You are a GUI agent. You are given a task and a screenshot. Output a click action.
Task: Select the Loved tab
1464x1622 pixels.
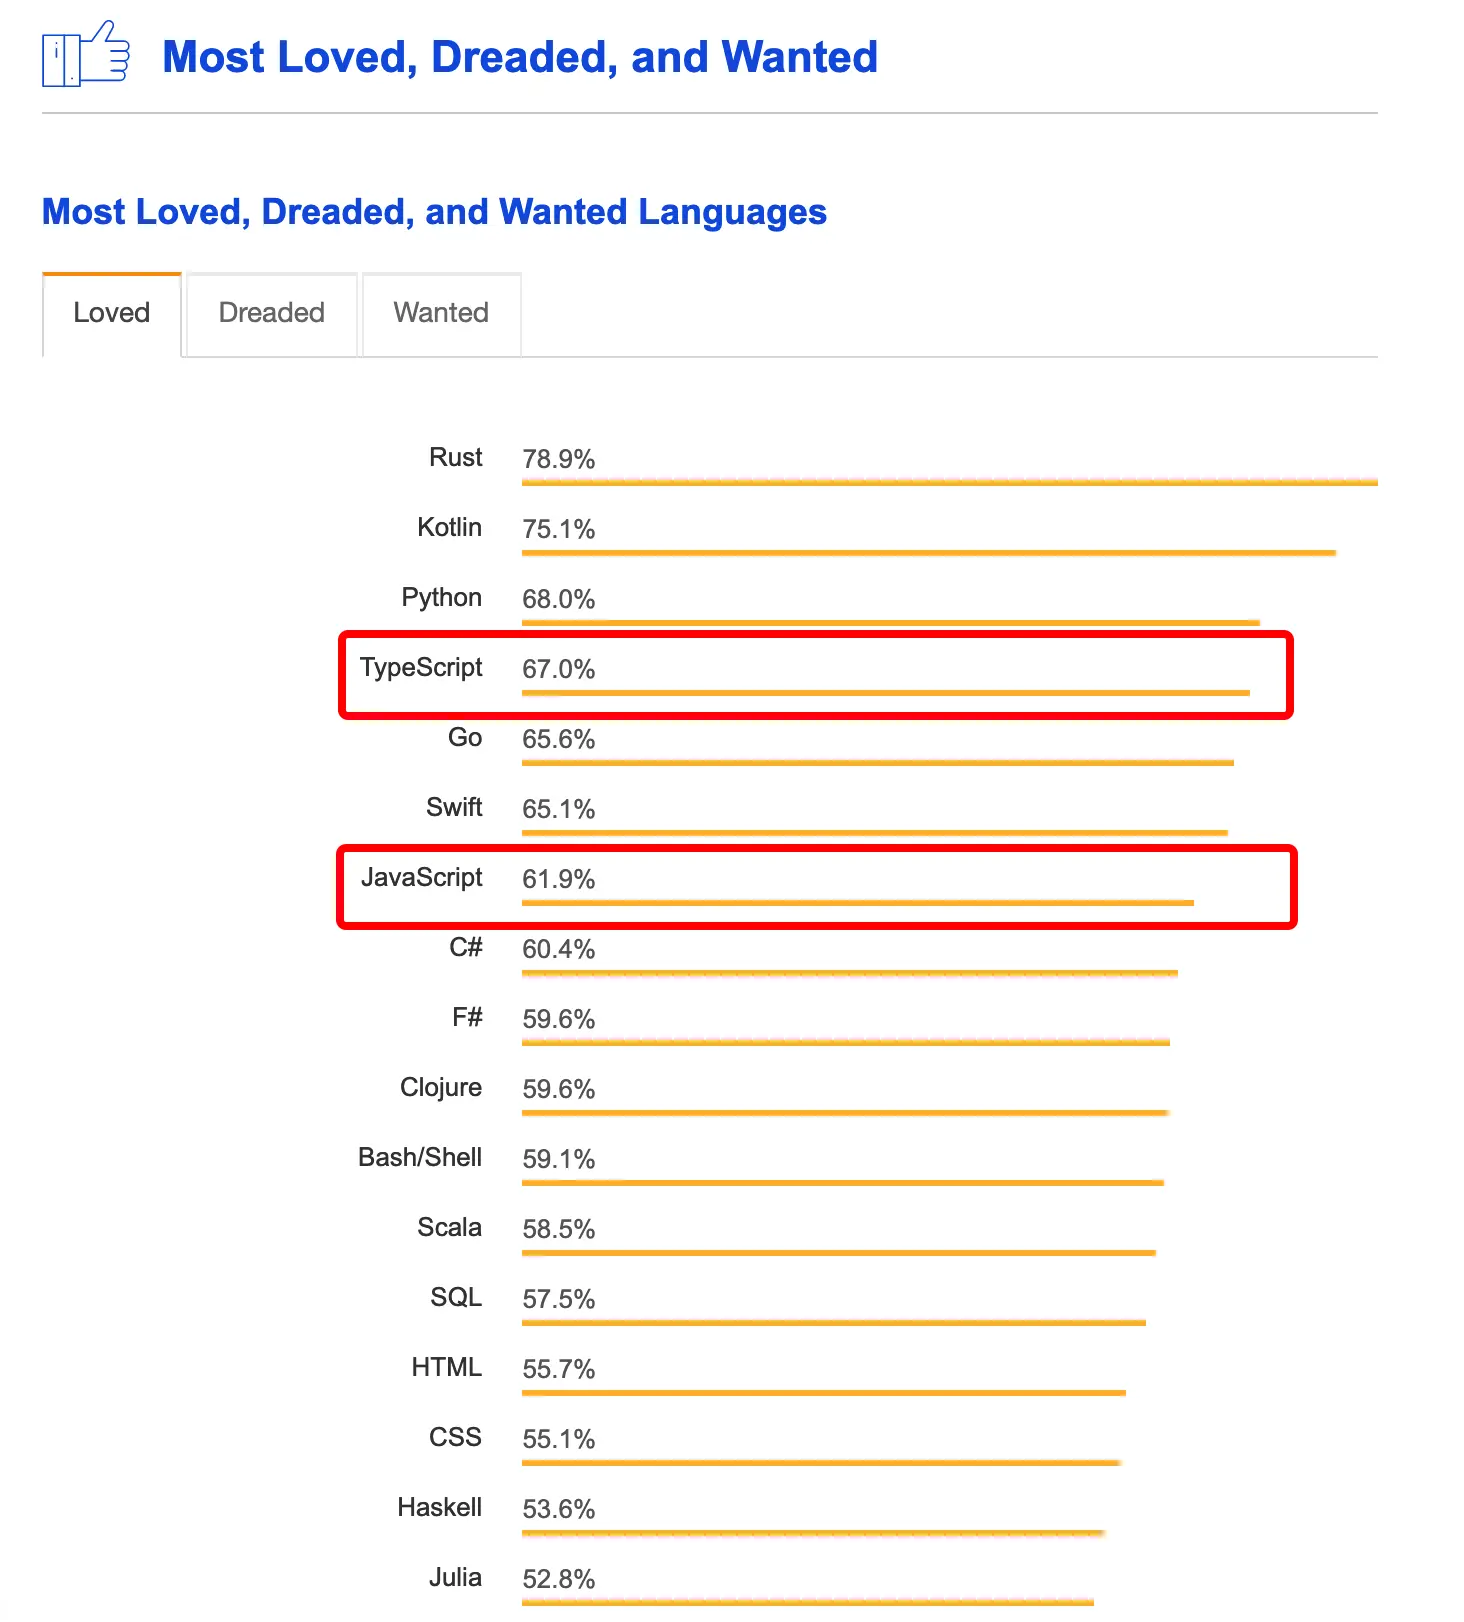[x=112, y=313]
